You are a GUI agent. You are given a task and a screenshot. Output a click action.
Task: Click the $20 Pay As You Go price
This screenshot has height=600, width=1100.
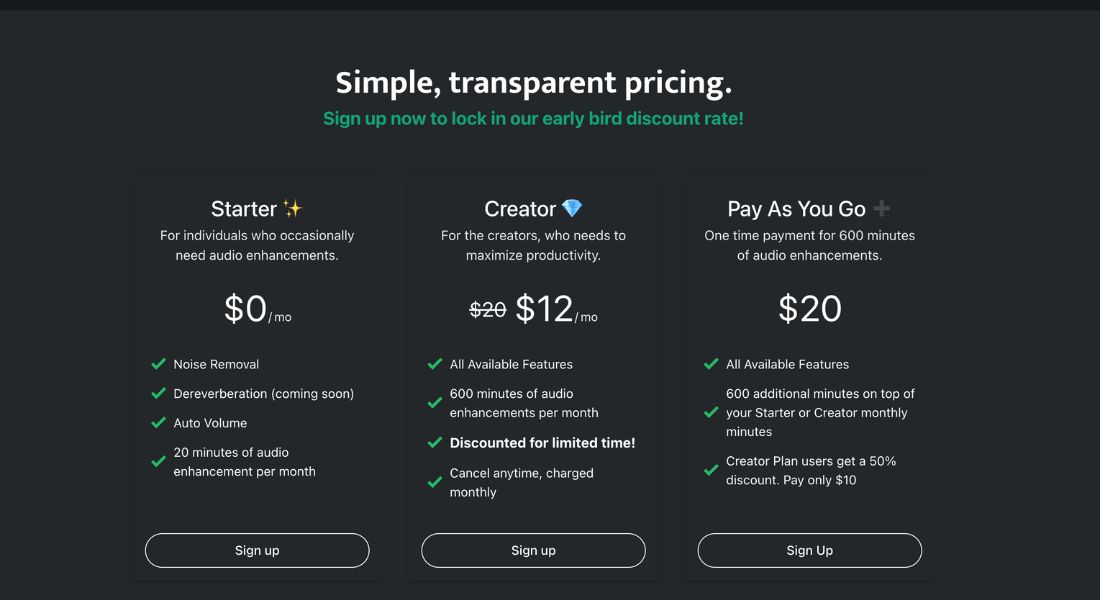810,309
